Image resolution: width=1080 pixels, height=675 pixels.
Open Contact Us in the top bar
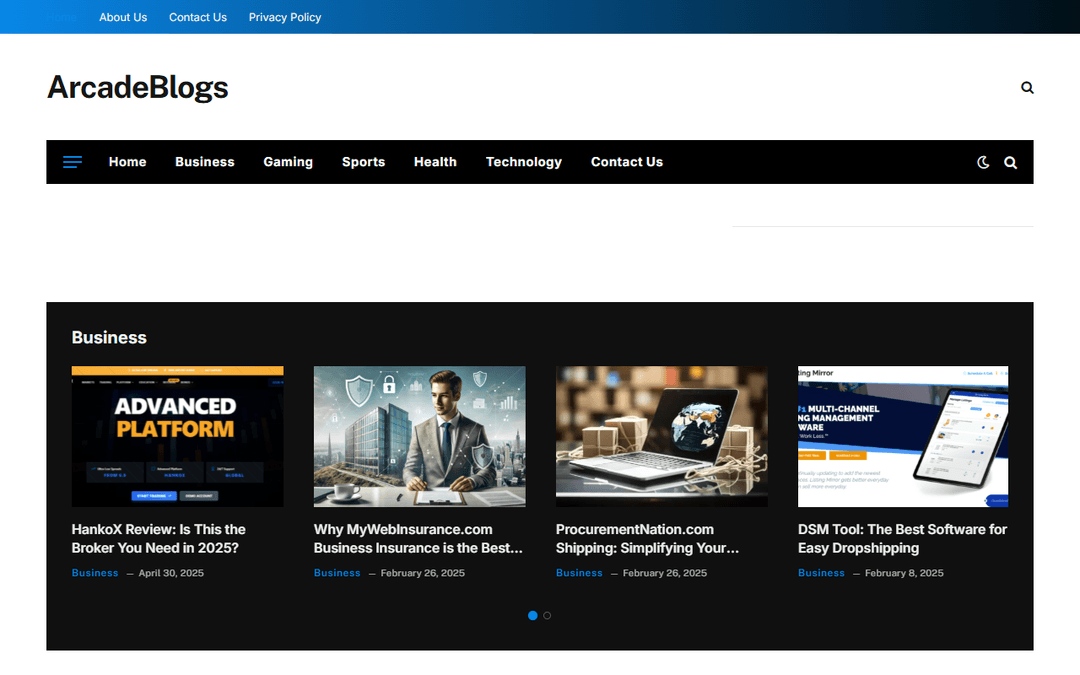pyautogui.click(x=198, y=17)
